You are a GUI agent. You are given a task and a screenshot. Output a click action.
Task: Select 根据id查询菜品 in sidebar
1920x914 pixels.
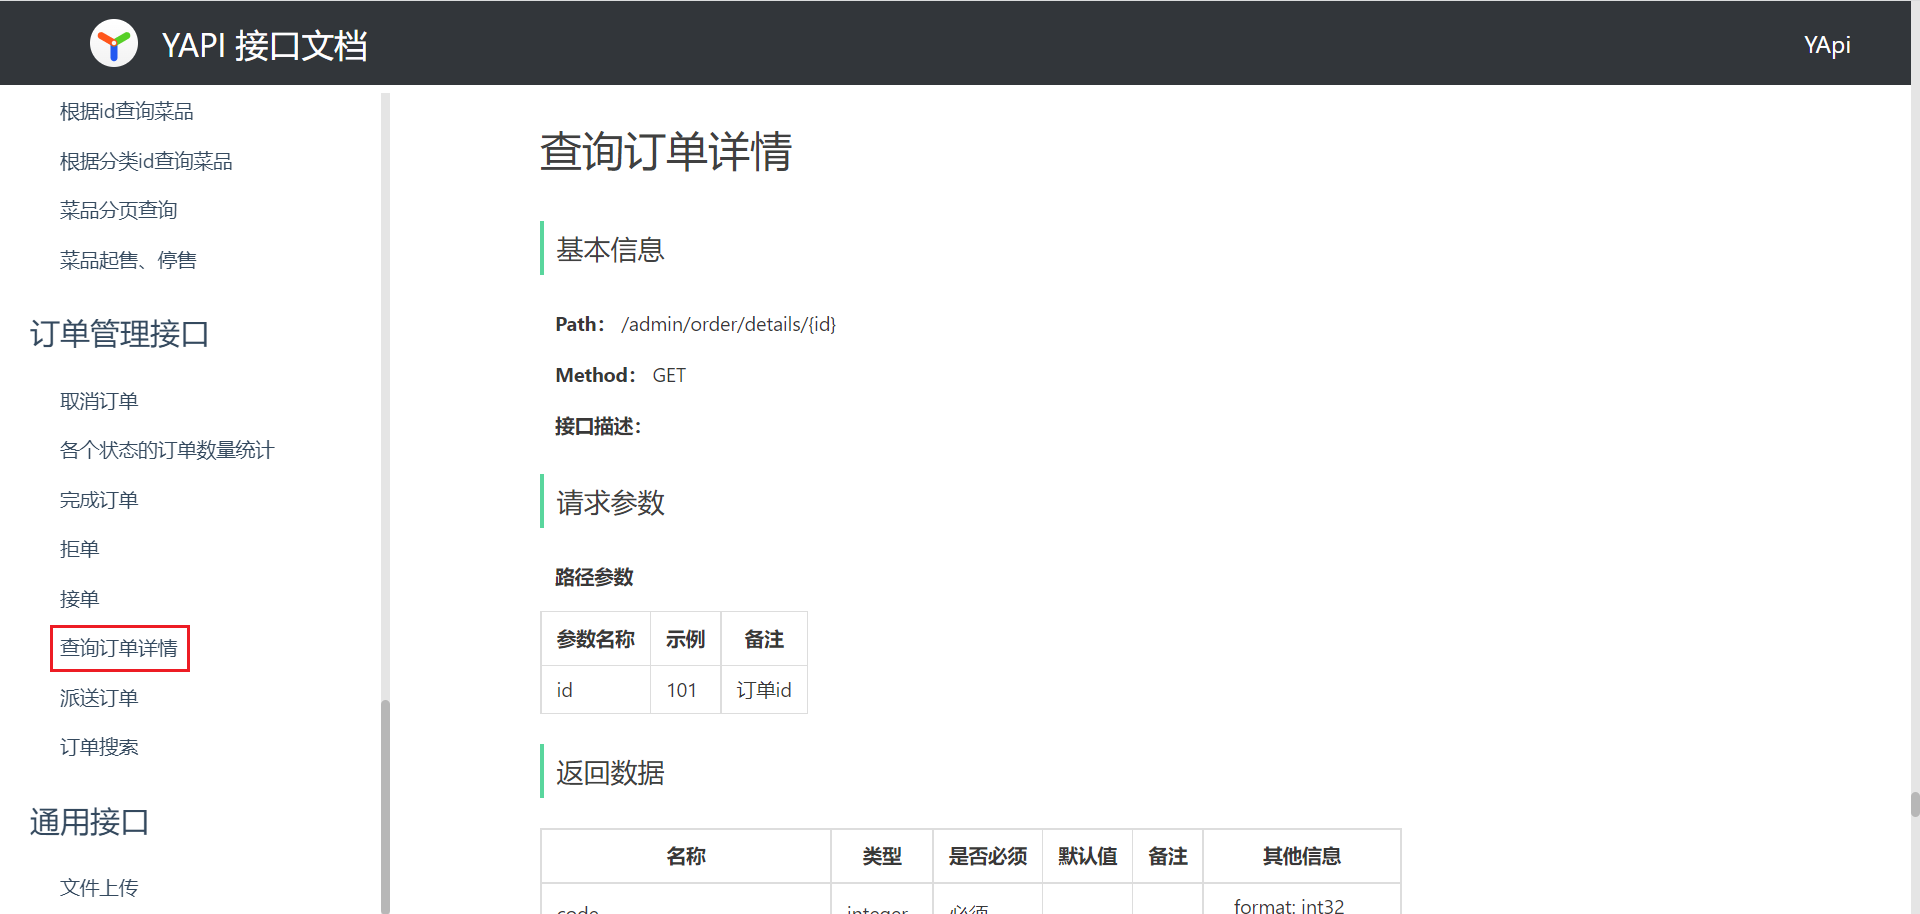(x=125, y=111)
